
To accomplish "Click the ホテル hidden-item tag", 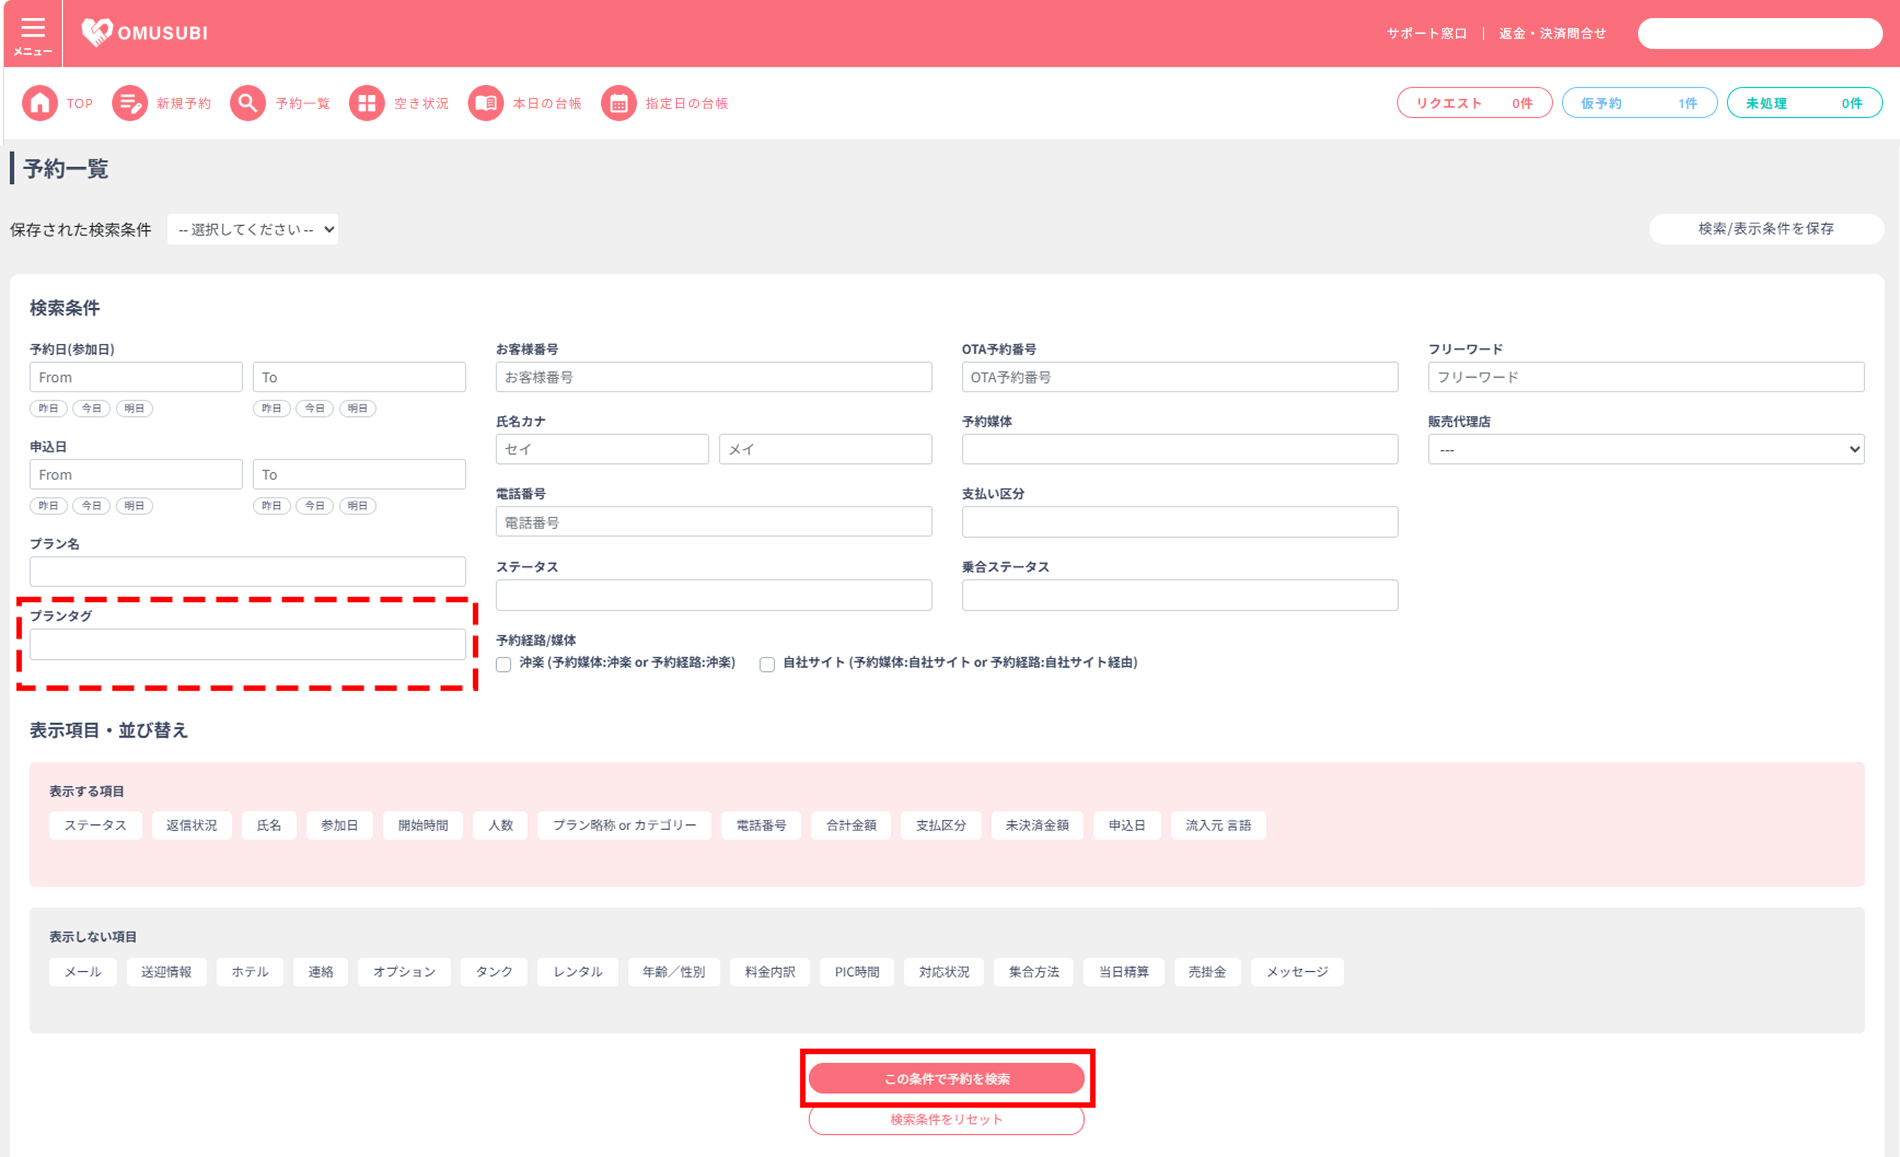I will [250, 972].
